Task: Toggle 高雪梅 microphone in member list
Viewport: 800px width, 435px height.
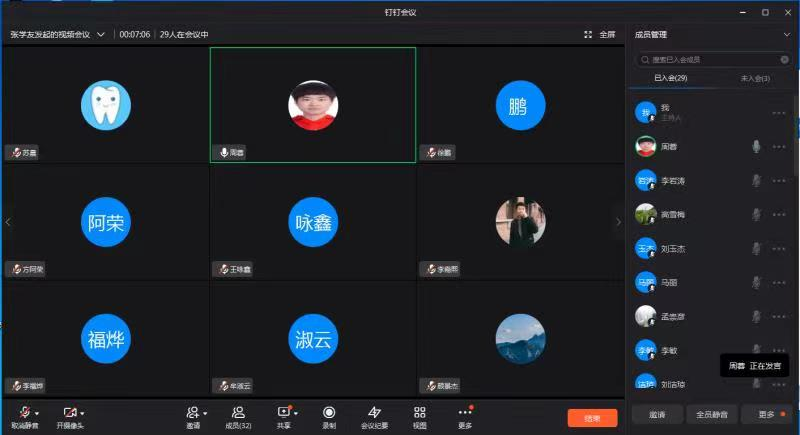Action: click(x=756, y=215)
